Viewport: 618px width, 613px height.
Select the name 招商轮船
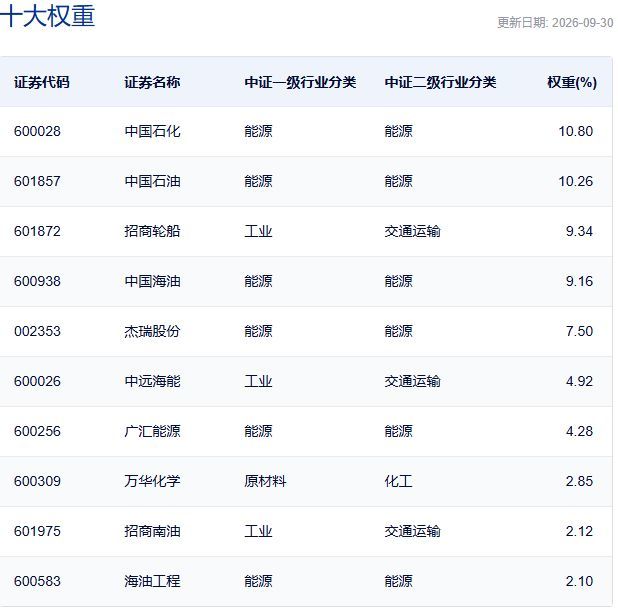152,231
